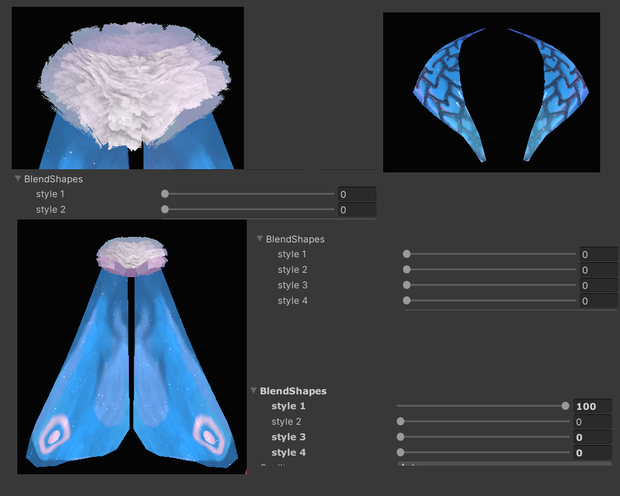The image size is (620, 496).
Task: Select the value field showing 100
Action: pos(592,406)
